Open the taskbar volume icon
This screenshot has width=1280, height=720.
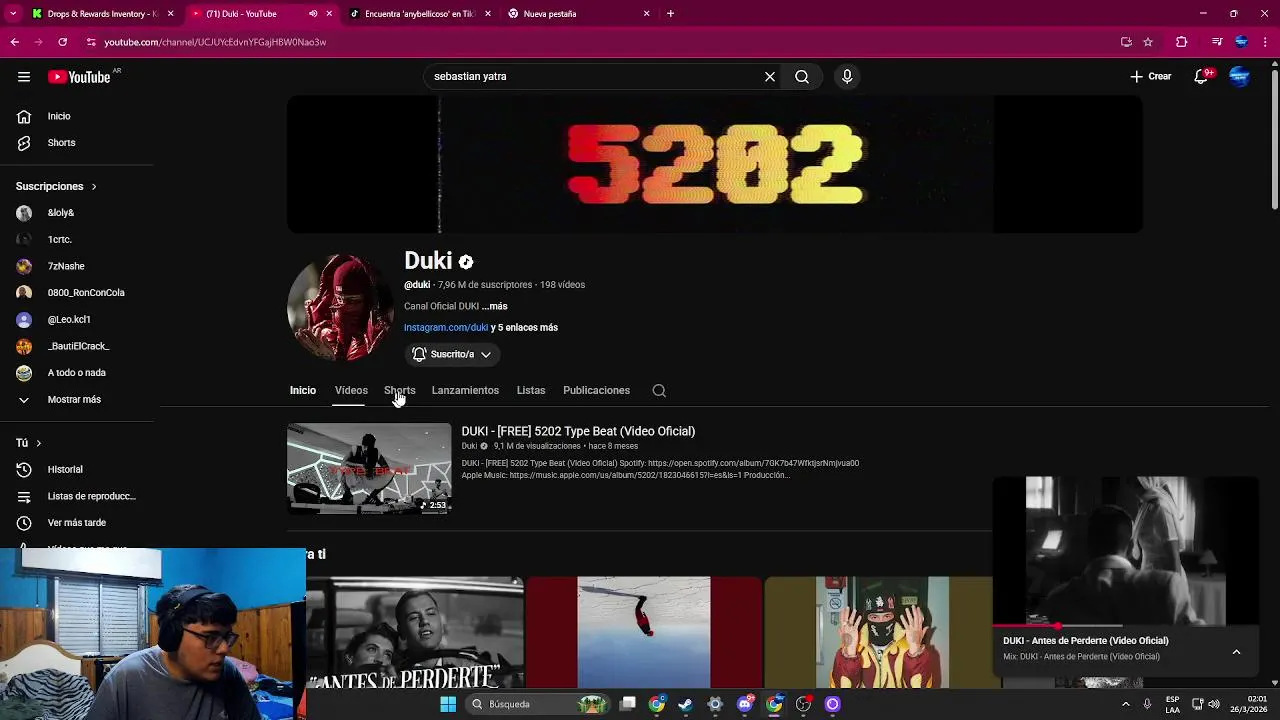(1214, 704)
